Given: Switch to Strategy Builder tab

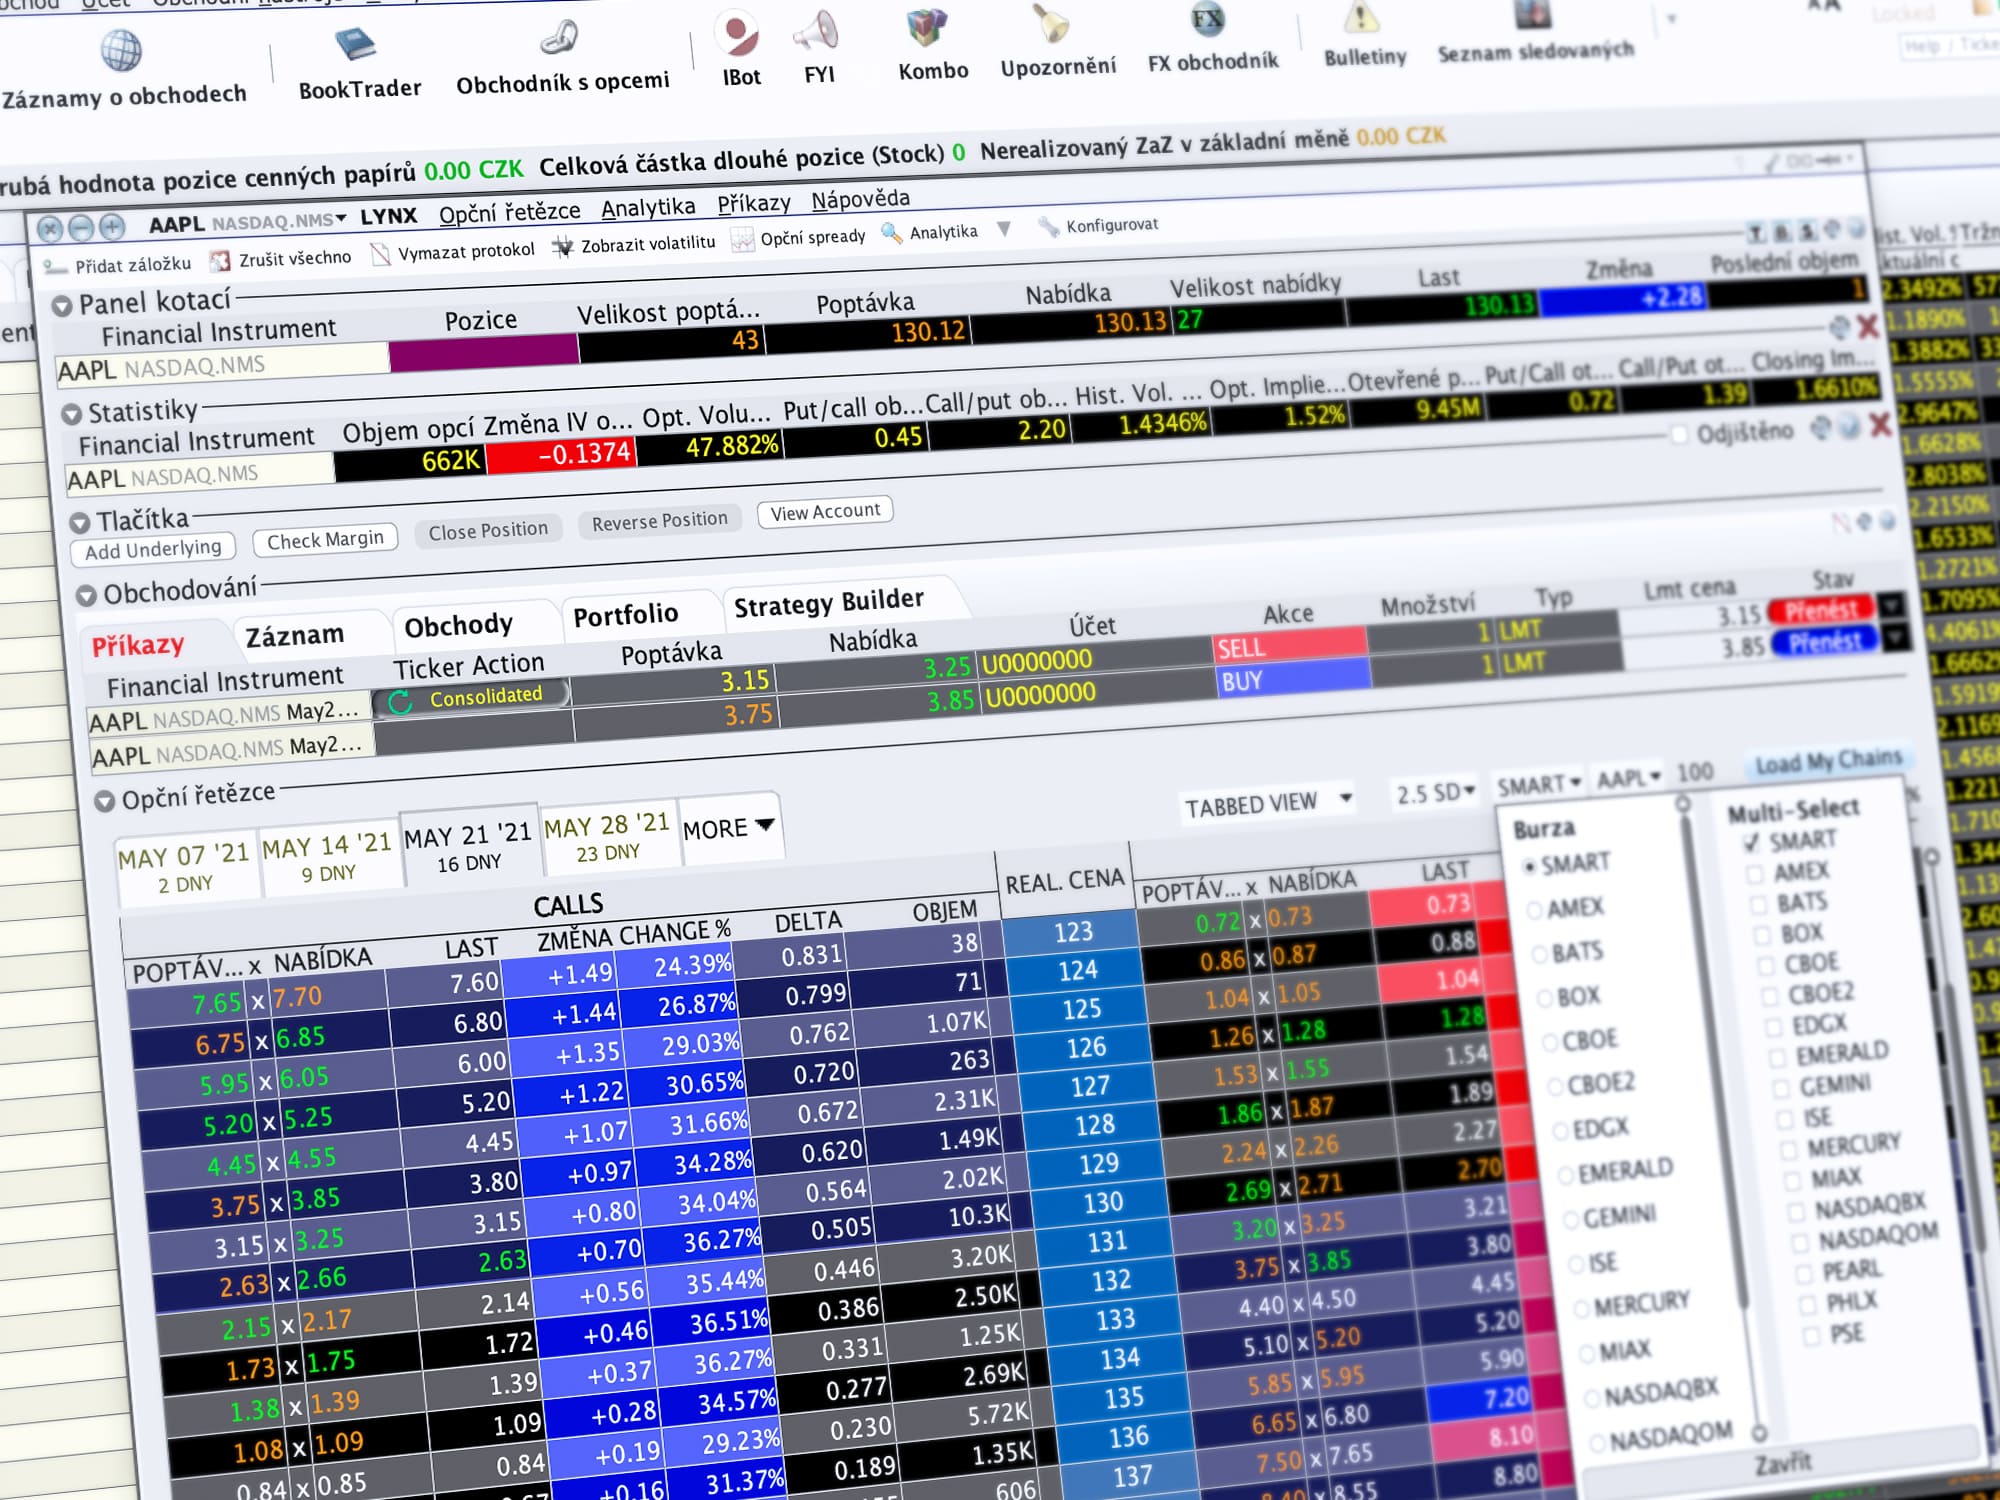Looking at the screenshot, I should point(829,603).
